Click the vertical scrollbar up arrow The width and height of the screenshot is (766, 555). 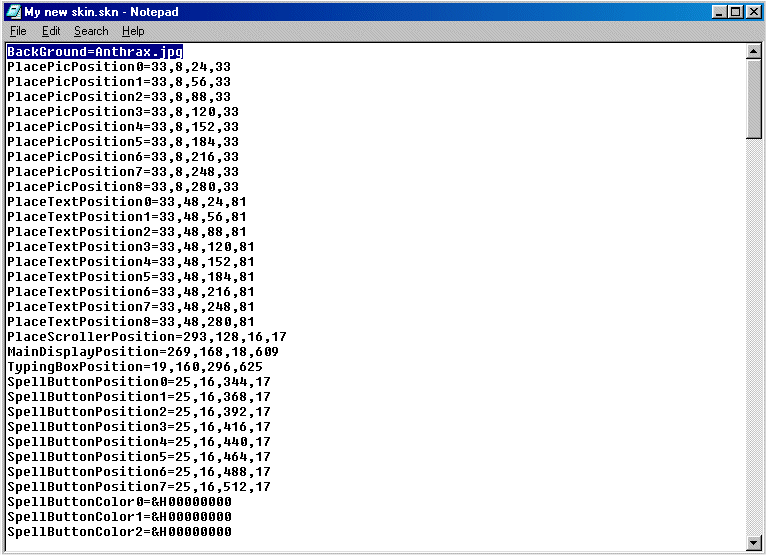754,51
